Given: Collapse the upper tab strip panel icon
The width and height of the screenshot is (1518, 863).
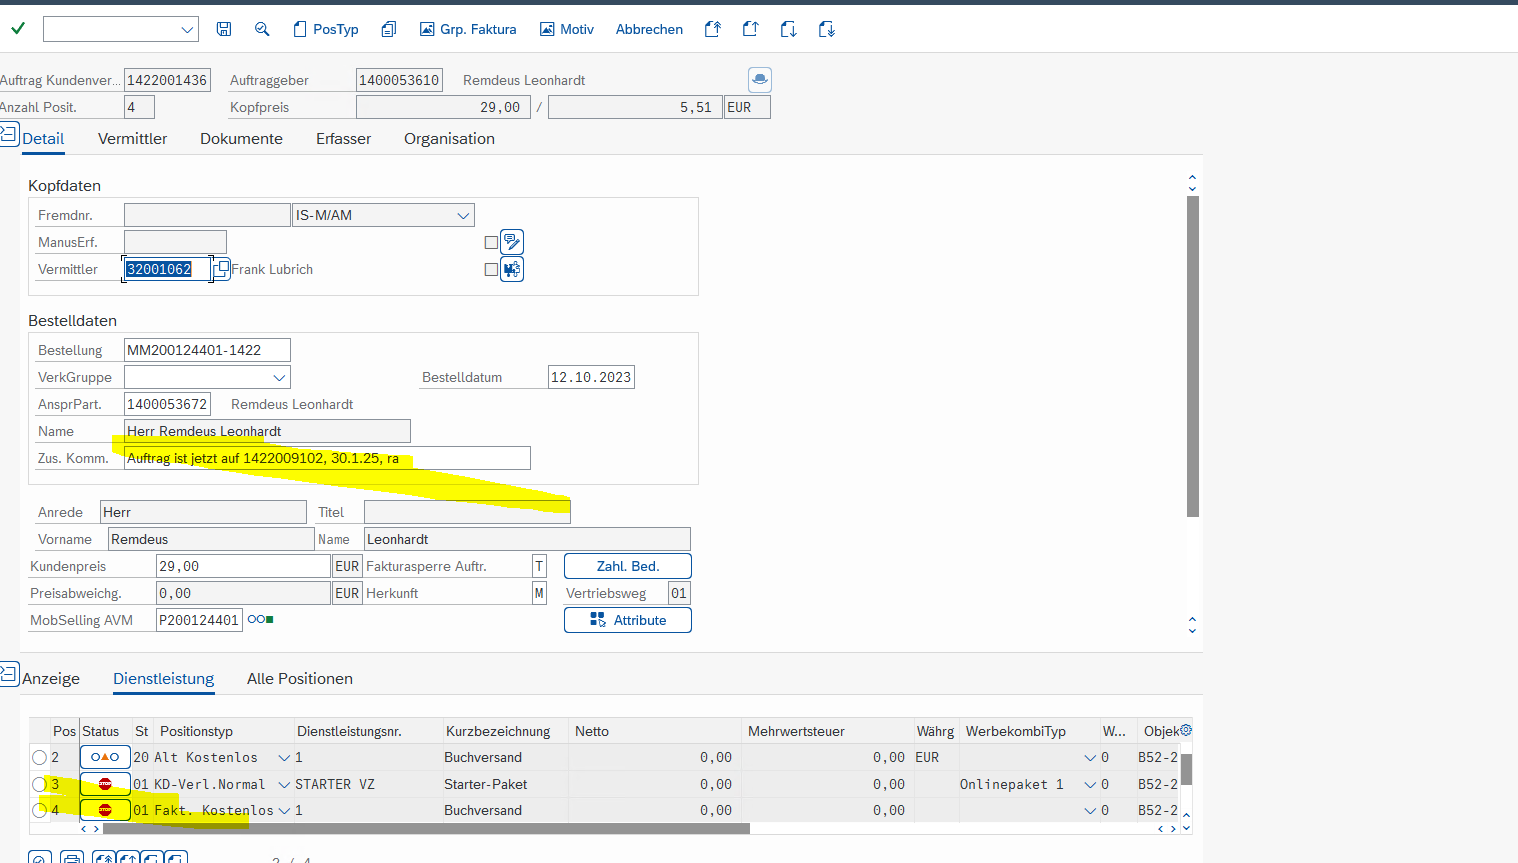Looking at the screenshot, I should point(9,134).
